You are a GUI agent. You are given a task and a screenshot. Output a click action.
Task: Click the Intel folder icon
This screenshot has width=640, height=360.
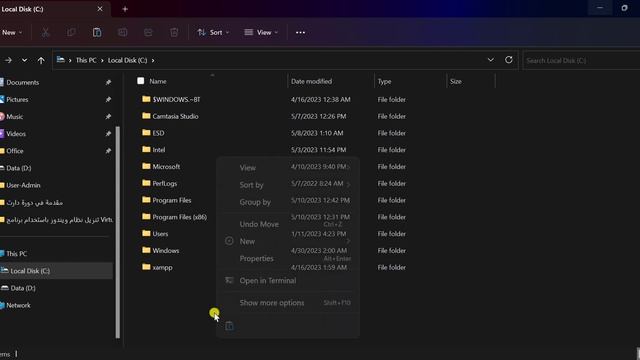coord(146,149)
